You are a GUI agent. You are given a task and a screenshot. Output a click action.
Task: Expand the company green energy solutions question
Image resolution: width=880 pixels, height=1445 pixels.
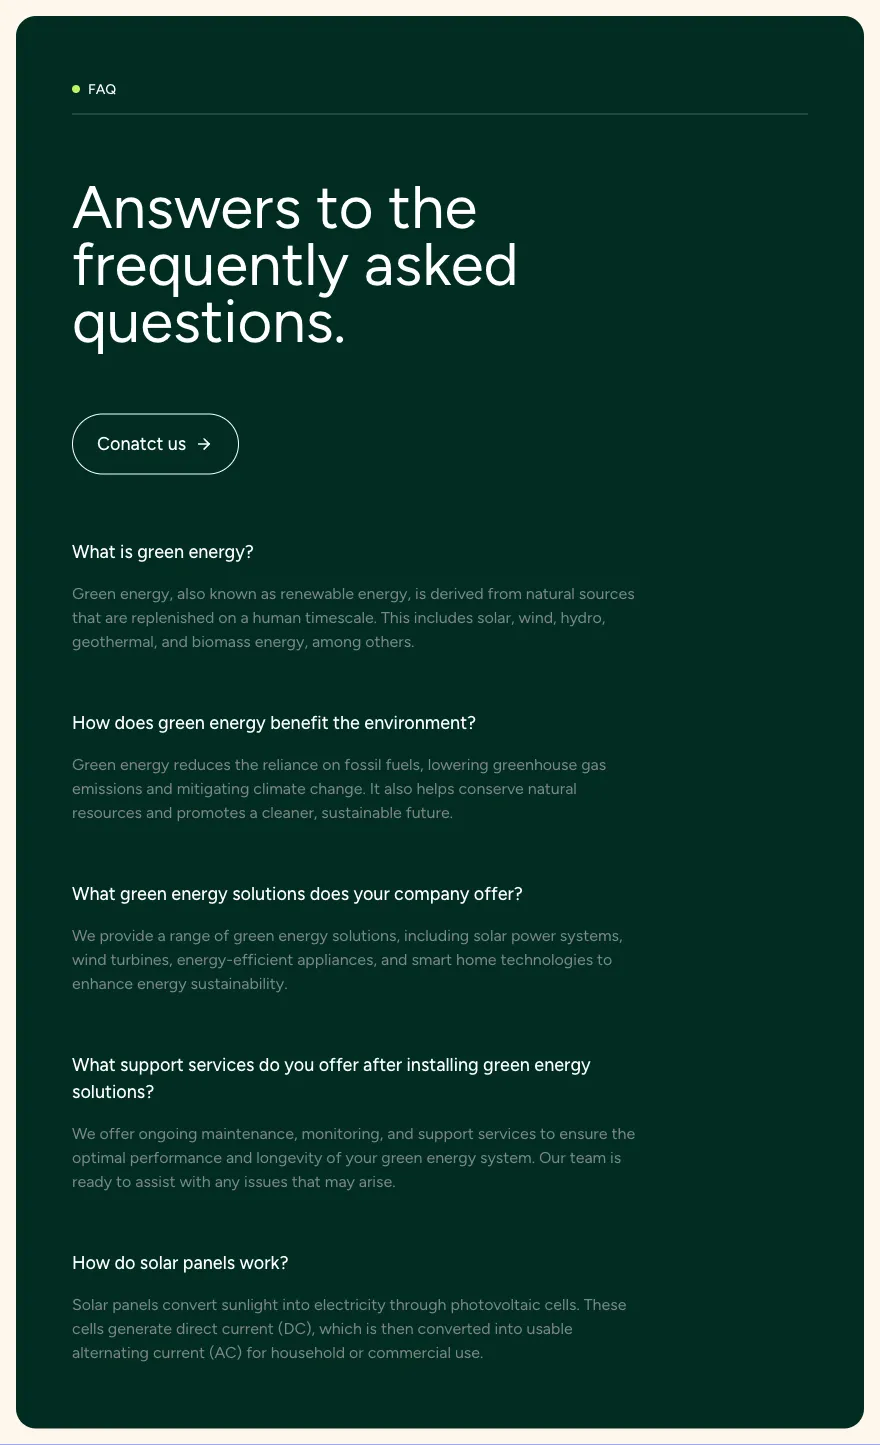297,894
